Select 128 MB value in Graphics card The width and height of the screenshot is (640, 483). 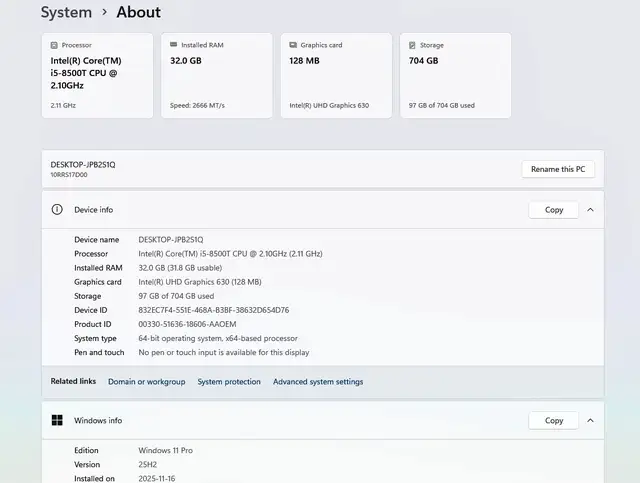(x=304, y=61)
